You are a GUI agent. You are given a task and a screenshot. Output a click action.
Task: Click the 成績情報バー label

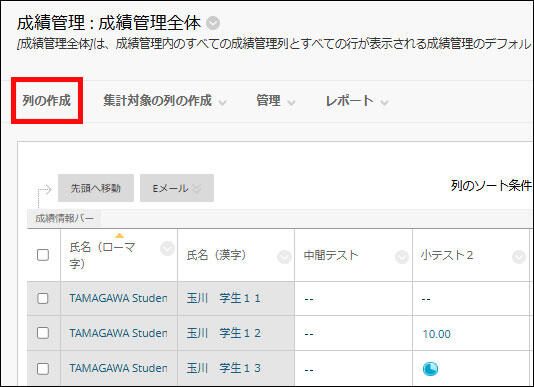click(64, 218)
